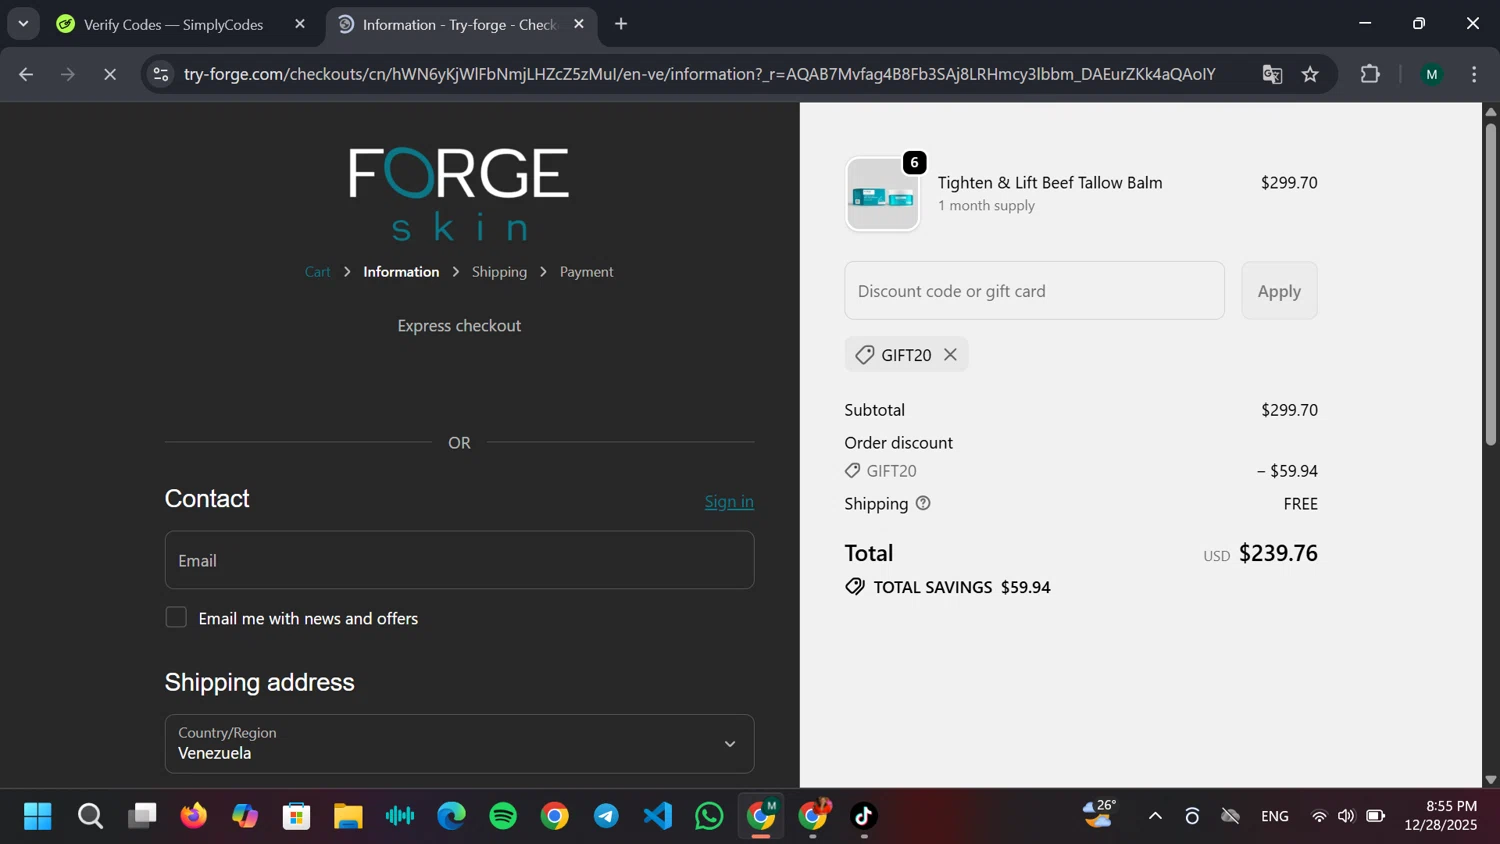Click the TOTAL SAVINGS $59.94 text
Image resolution: width=1500 pixels, height=844 pixels.
pos(961,587)
